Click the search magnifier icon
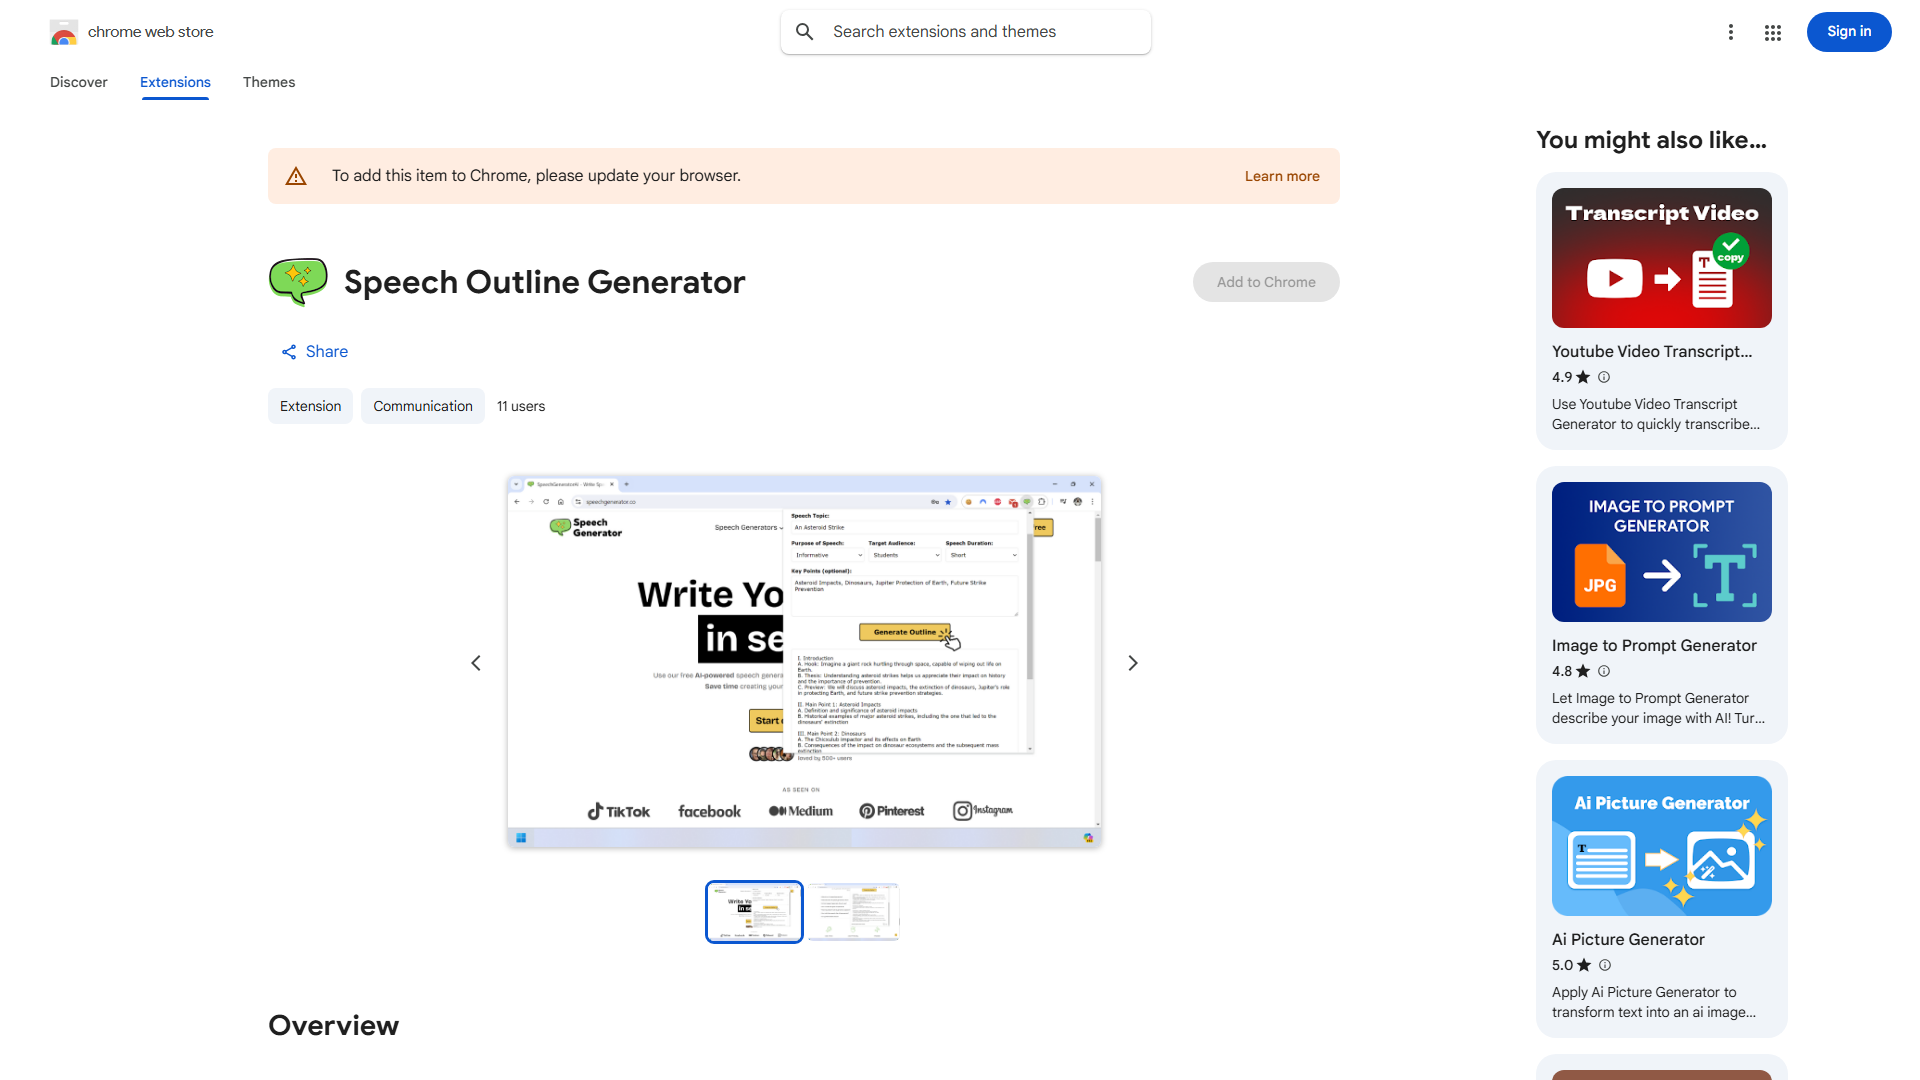The height and width of the screenshot is (1080, 1920). 805,32
